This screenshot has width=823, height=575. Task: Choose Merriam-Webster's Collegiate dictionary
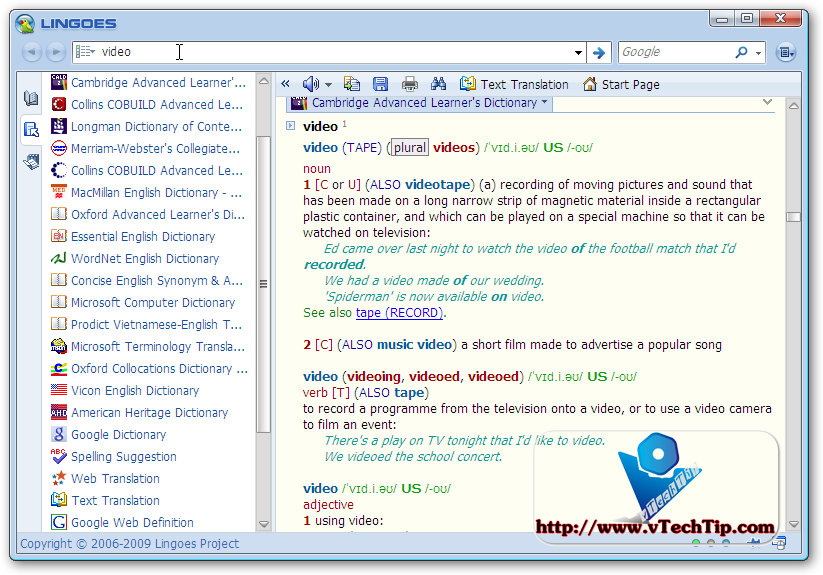pyautogui.click(x=146, y=148)
